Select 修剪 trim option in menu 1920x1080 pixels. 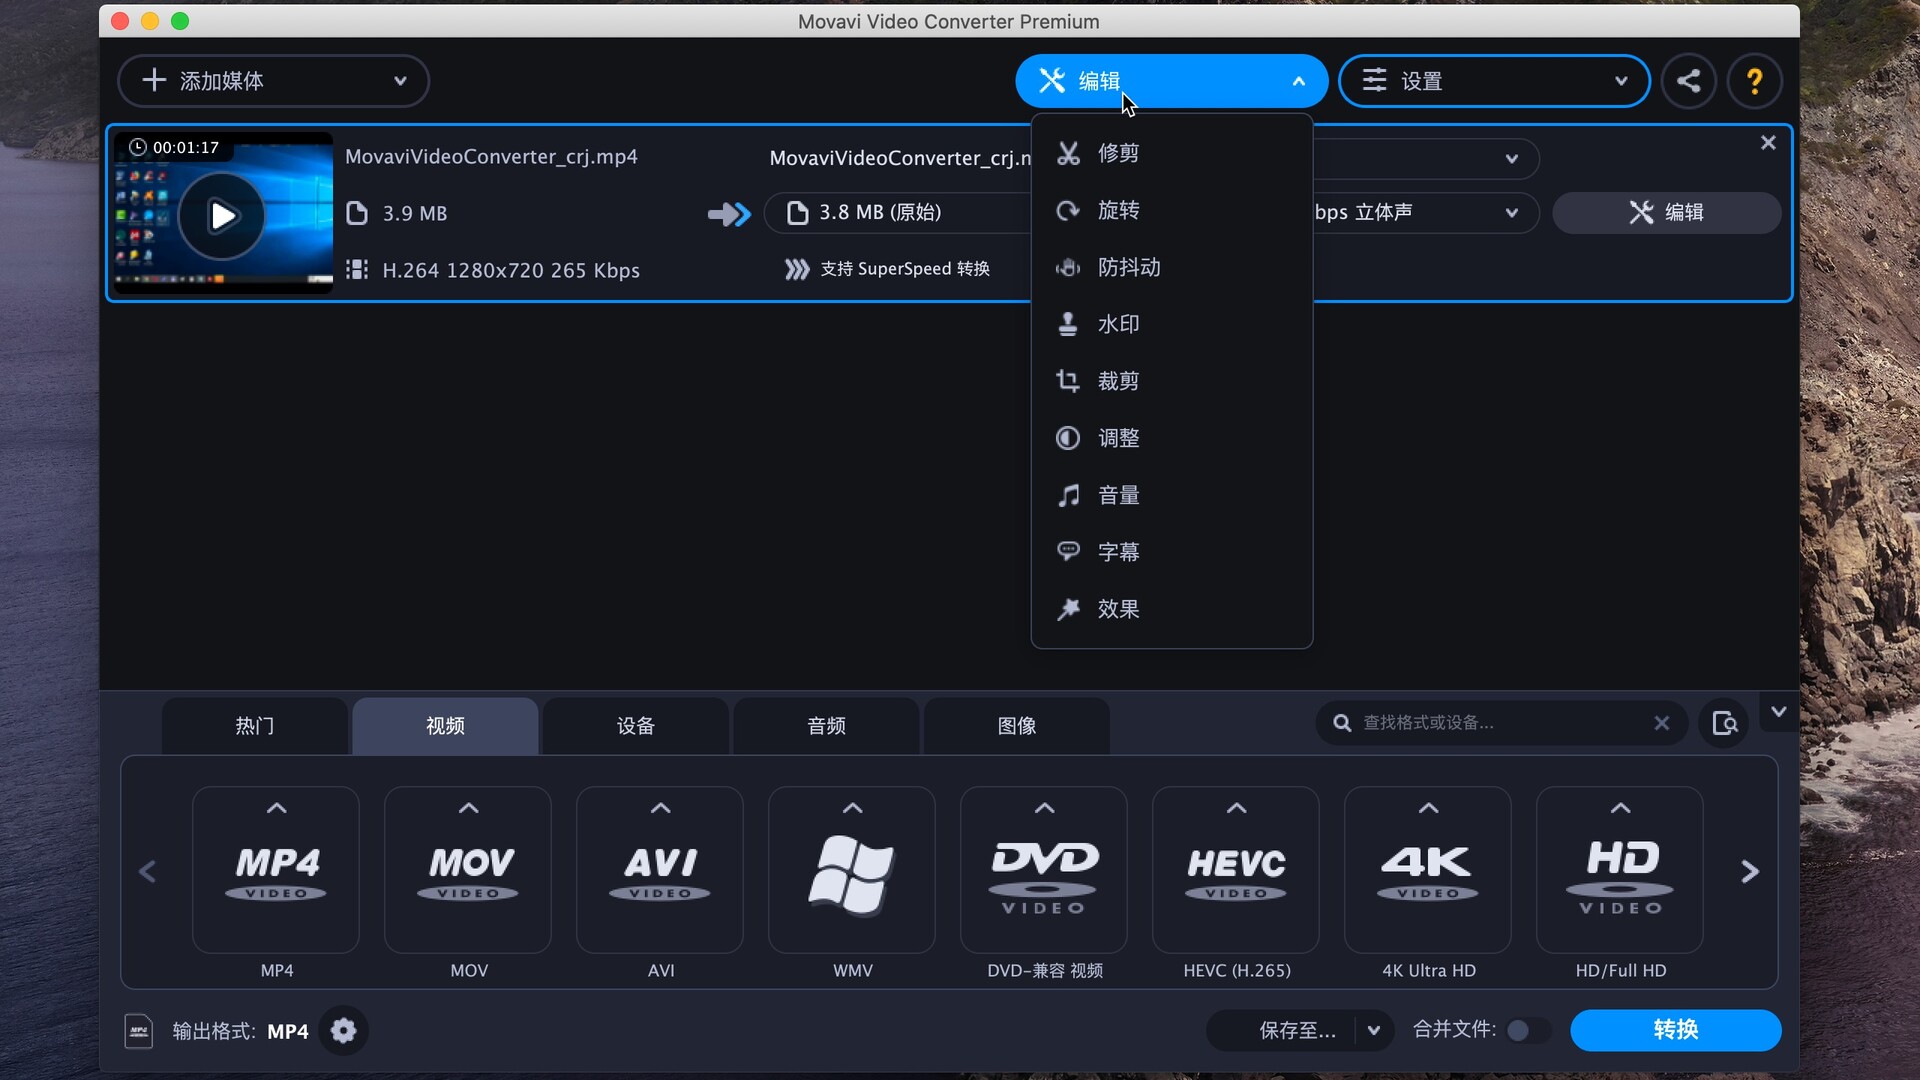tap(1171, 153)
